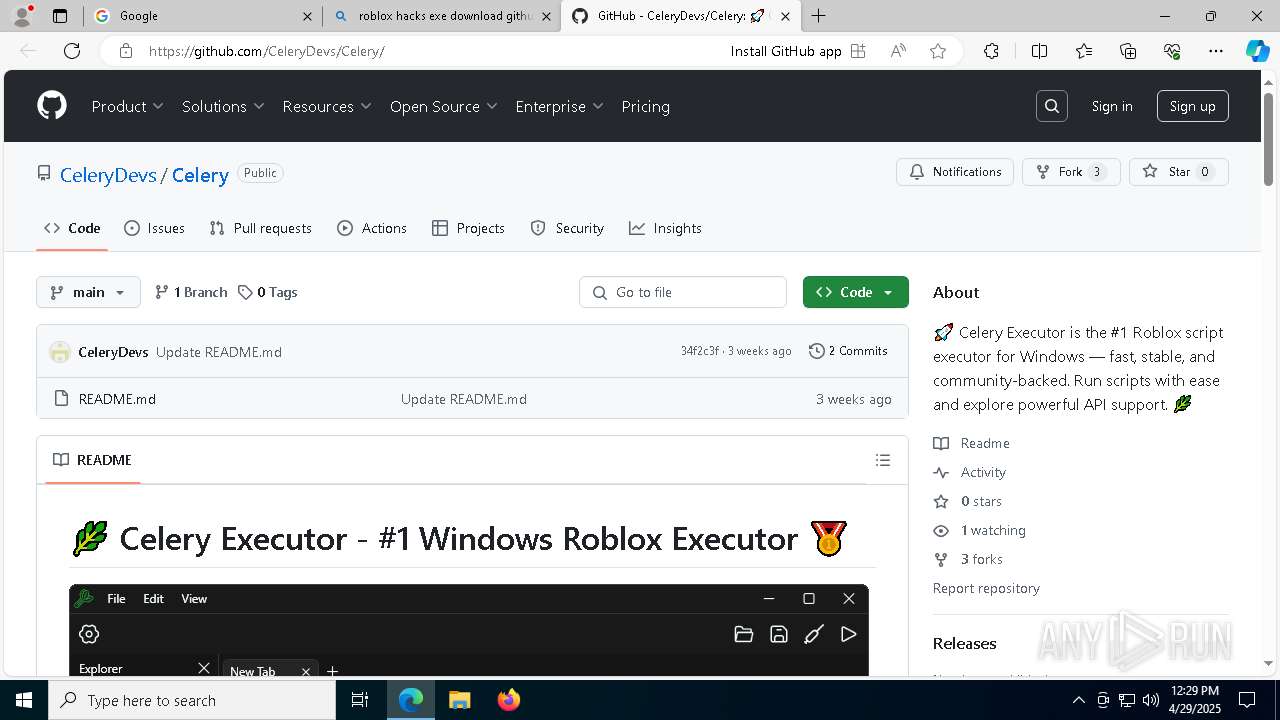The height and width of the screenshot is (720, 1280).
Task: Launch Firefox from taskbar
Action: pyautogui.click(x=508, y=700)
